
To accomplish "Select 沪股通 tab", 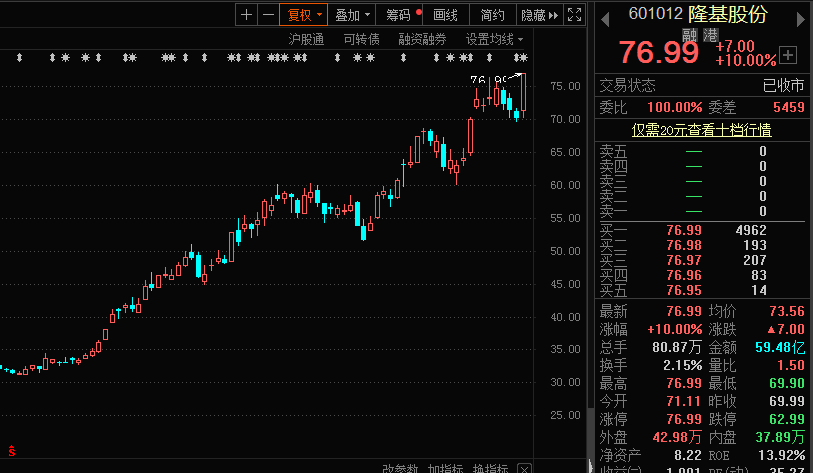I will pos(306,39).
